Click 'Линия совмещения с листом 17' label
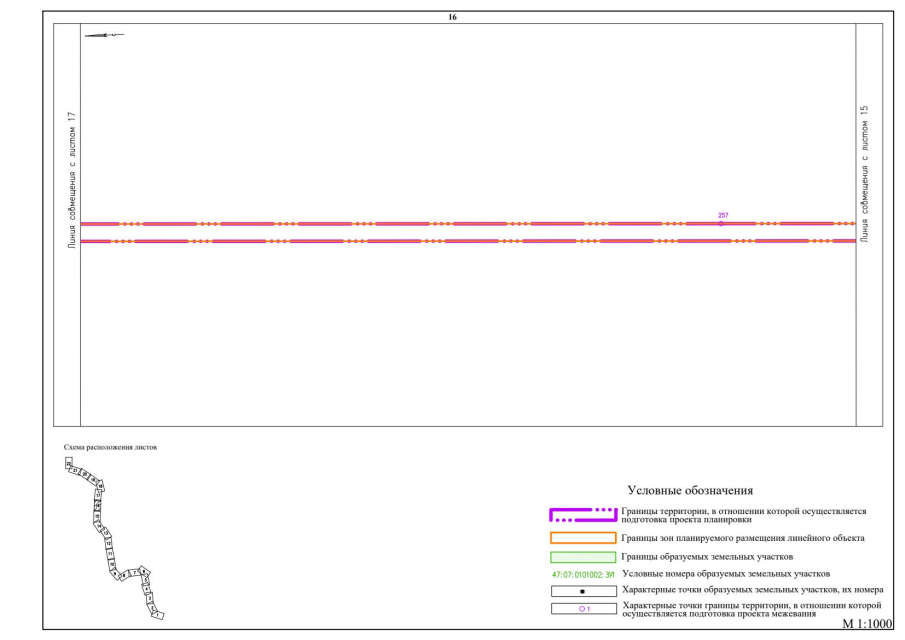This screenshot has width=905, height=640. (x=68, y=180)
